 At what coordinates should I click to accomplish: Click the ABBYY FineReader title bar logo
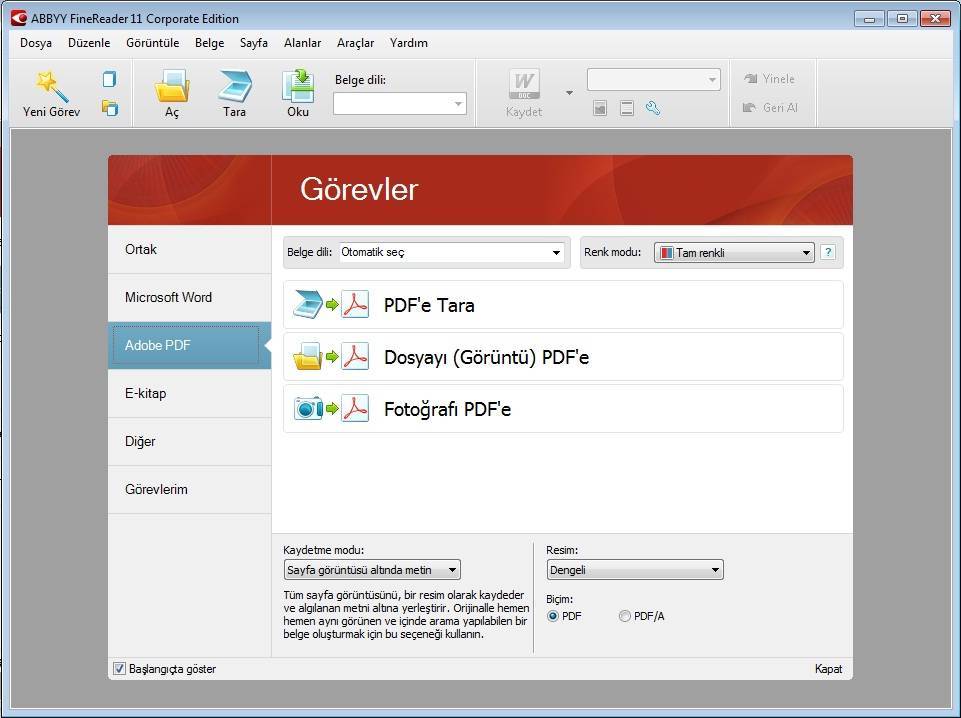[19, 18]
